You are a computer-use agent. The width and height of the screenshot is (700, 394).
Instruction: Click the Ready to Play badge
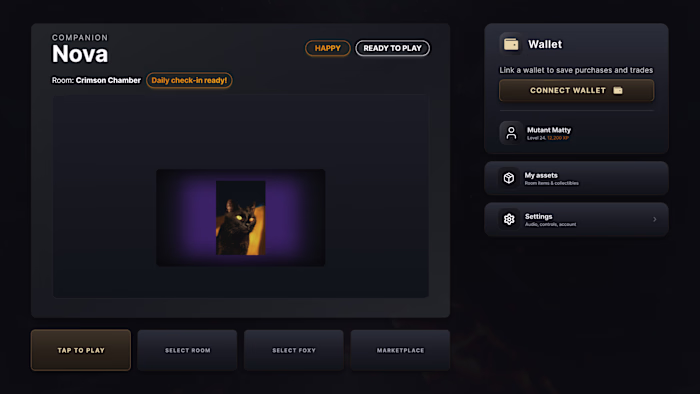click(392, 48)
